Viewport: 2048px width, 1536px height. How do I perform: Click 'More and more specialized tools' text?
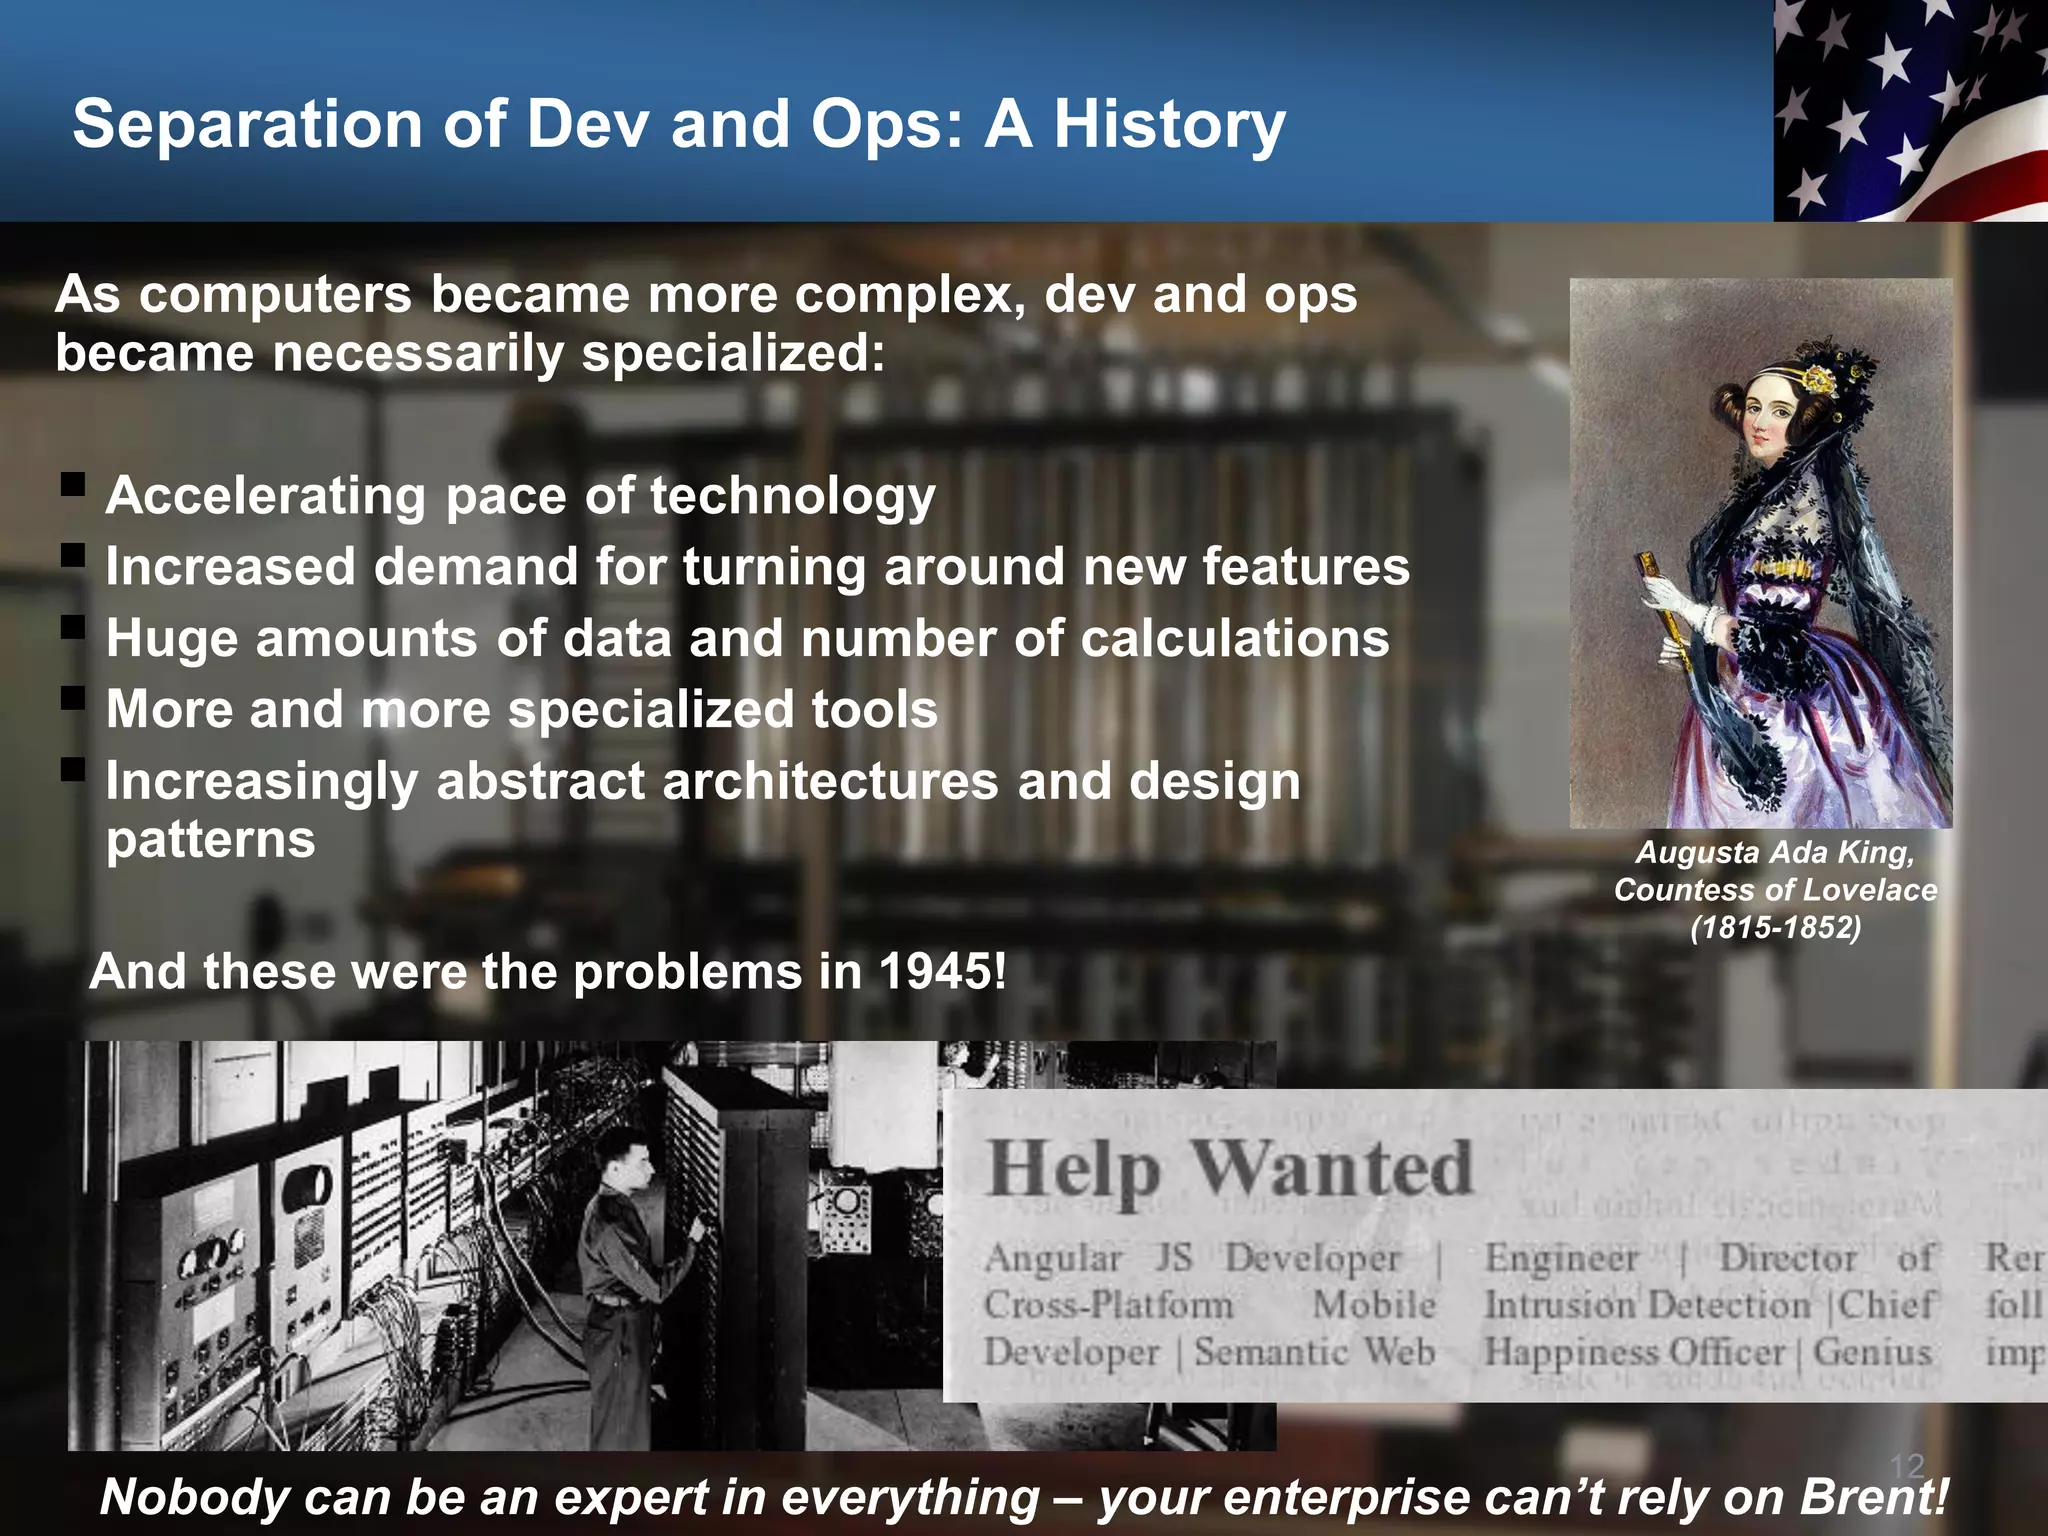521,710
